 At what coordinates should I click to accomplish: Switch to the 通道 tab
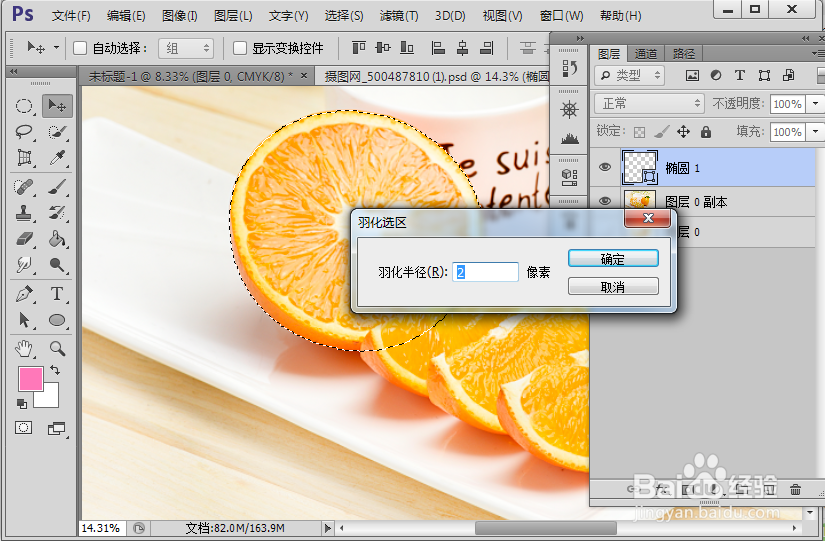point(646,54)
